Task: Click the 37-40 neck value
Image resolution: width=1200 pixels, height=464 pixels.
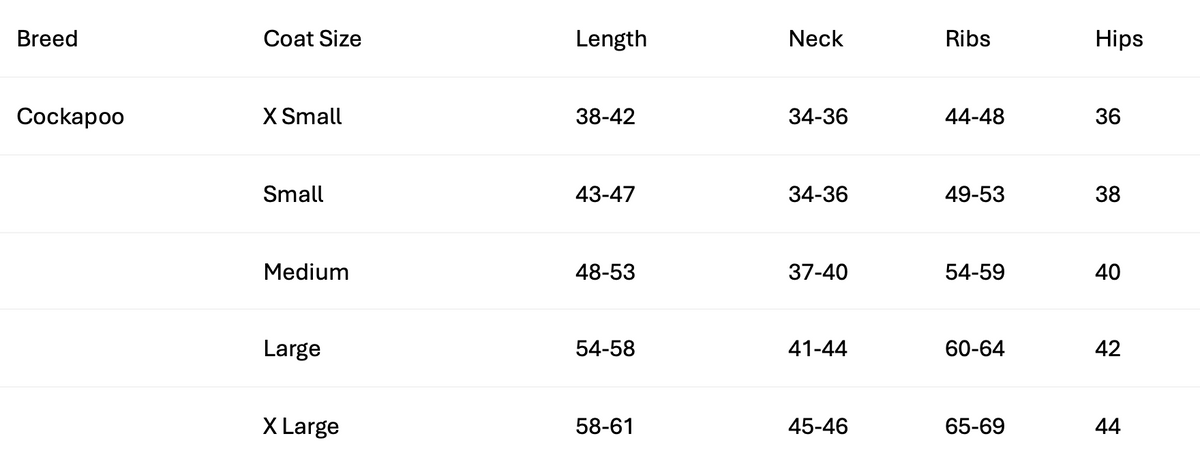Action: (817, 272)
